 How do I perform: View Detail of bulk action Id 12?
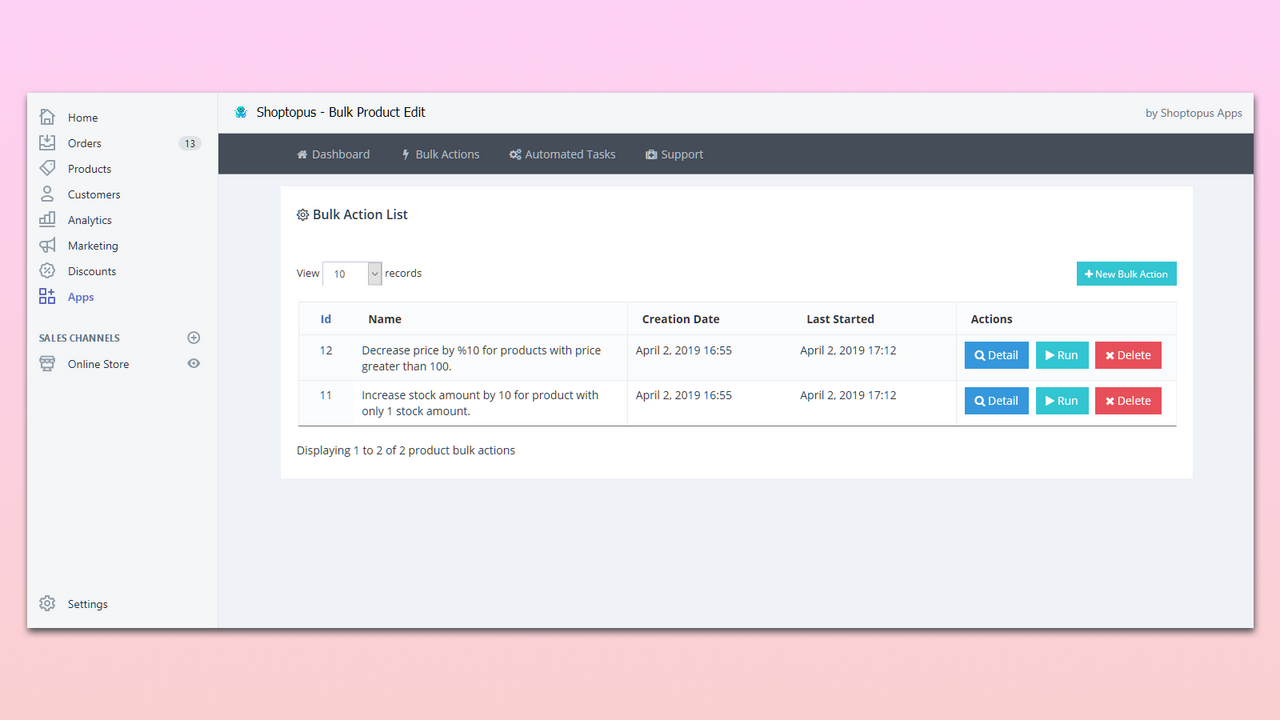[996, 354]
